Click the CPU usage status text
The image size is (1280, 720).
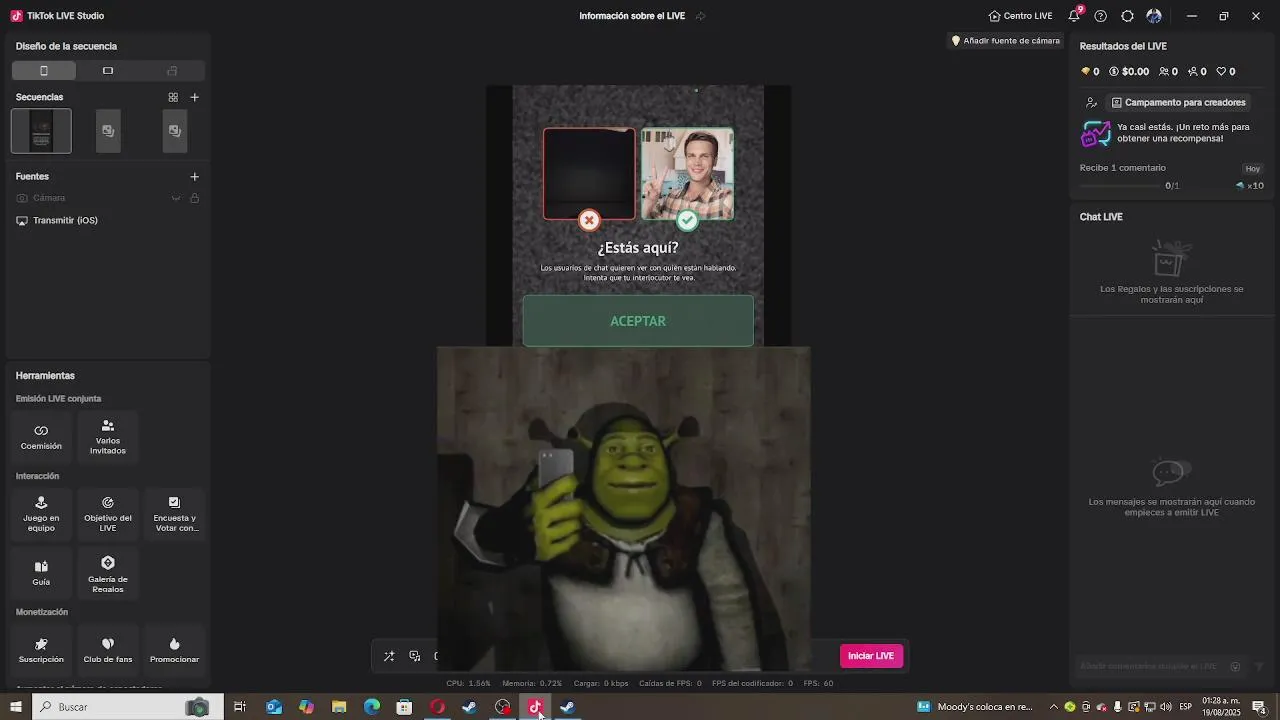pyautogui.click(x=468, y=683)
